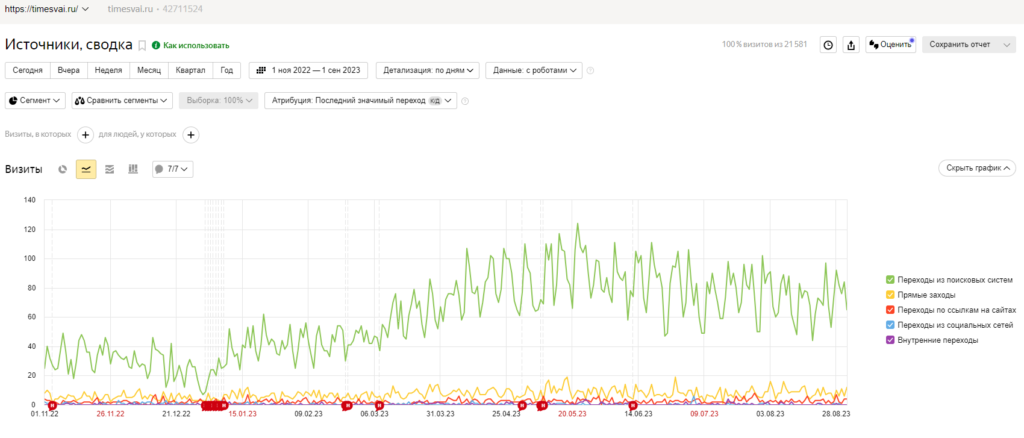This screenshot has height=438, width=1024.
Task: Open Детализация: по дням dropdown
Action: point(428,70)
